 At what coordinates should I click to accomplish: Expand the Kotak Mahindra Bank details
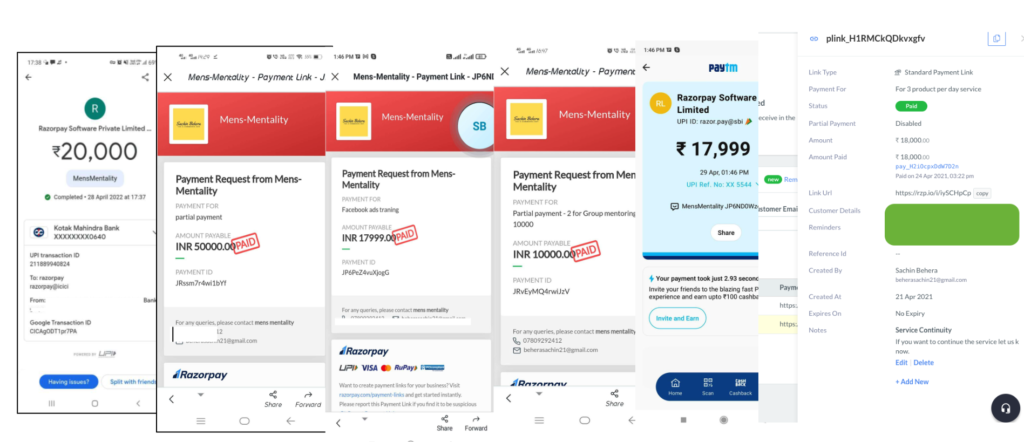155,232
